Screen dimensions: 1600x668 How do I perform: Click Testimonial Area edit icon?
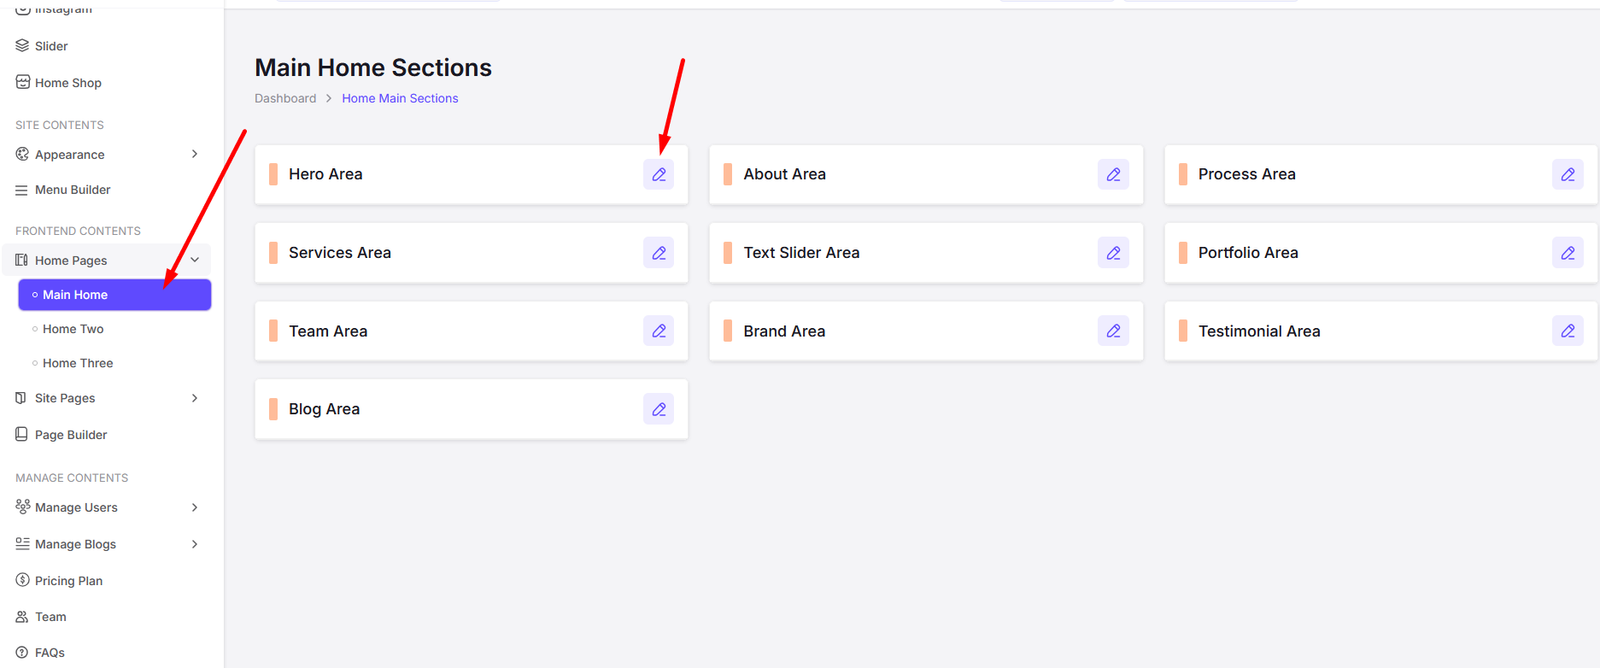(x=1567, y=331)
